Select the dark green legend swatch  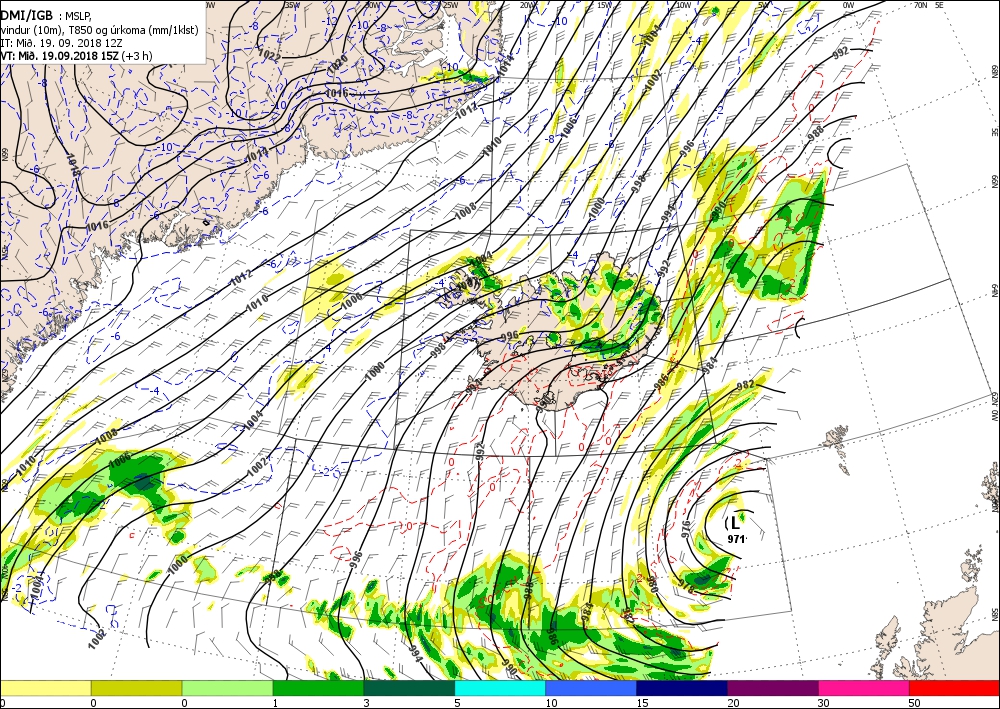[409, 688]
